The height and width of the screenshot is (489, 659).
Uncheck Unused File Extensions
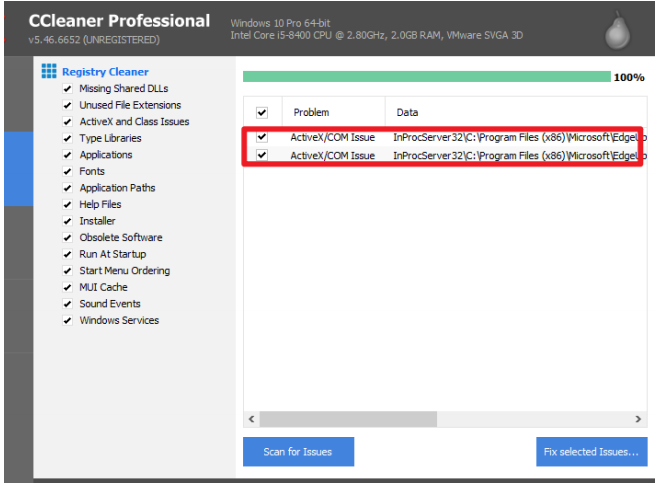pyautogui.click(x=67, y=105)
